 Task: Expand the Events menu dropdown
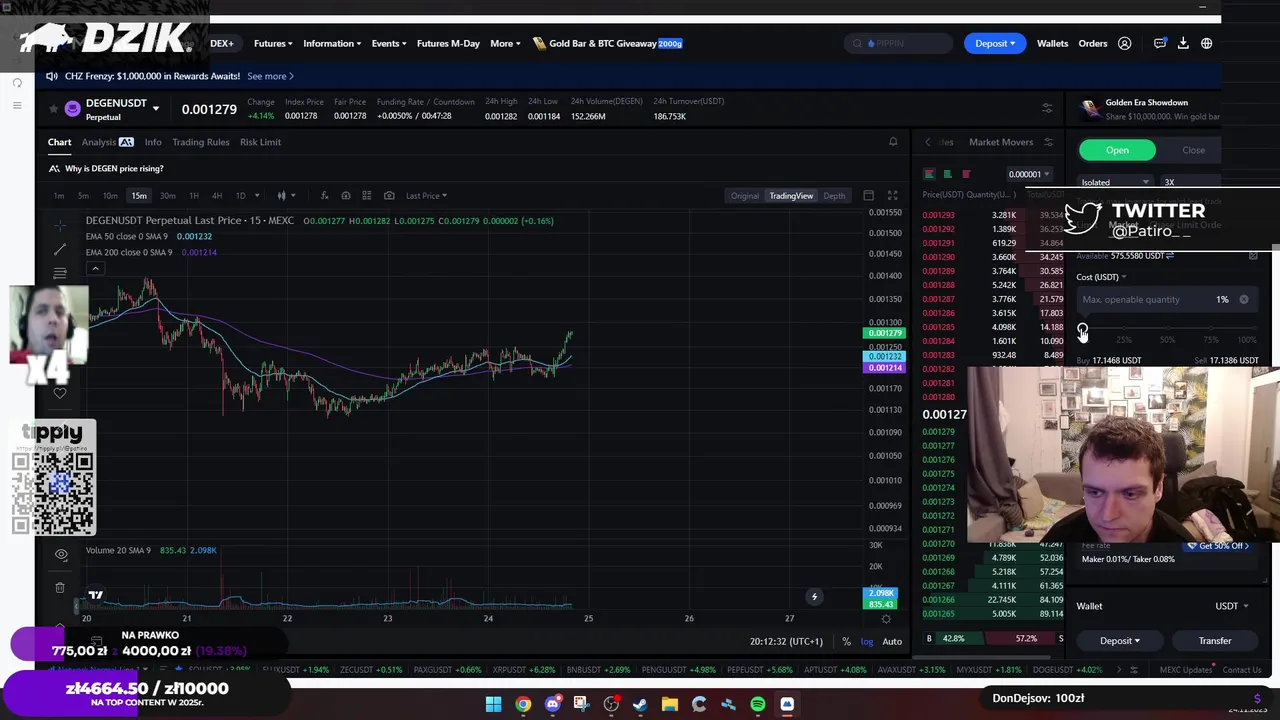(x=389, y=44)
